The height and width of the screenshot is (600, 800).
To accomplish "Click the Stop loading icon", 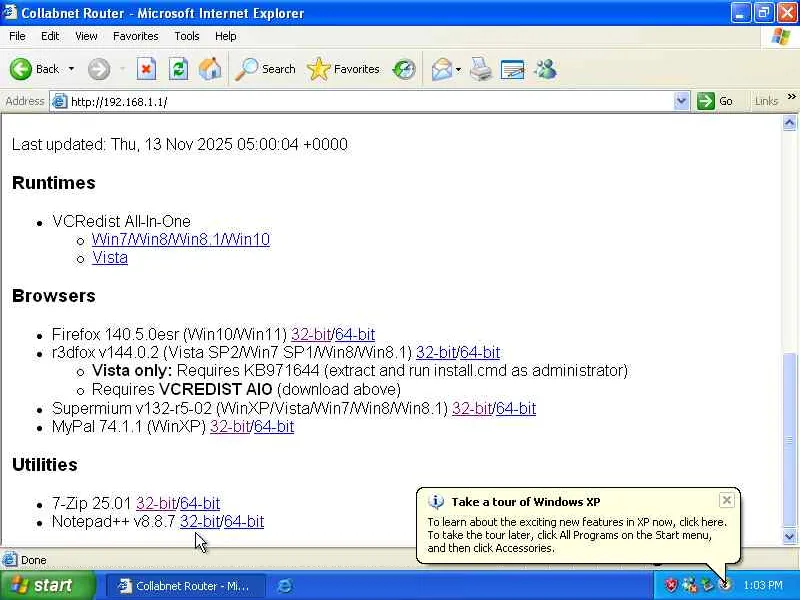I will (x=146, y=69).
